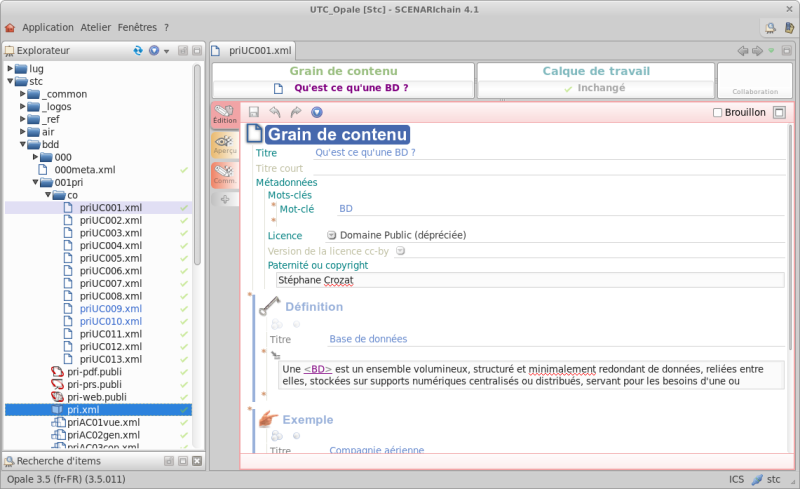Click the search-user icon at top right

tap(770, 28)
